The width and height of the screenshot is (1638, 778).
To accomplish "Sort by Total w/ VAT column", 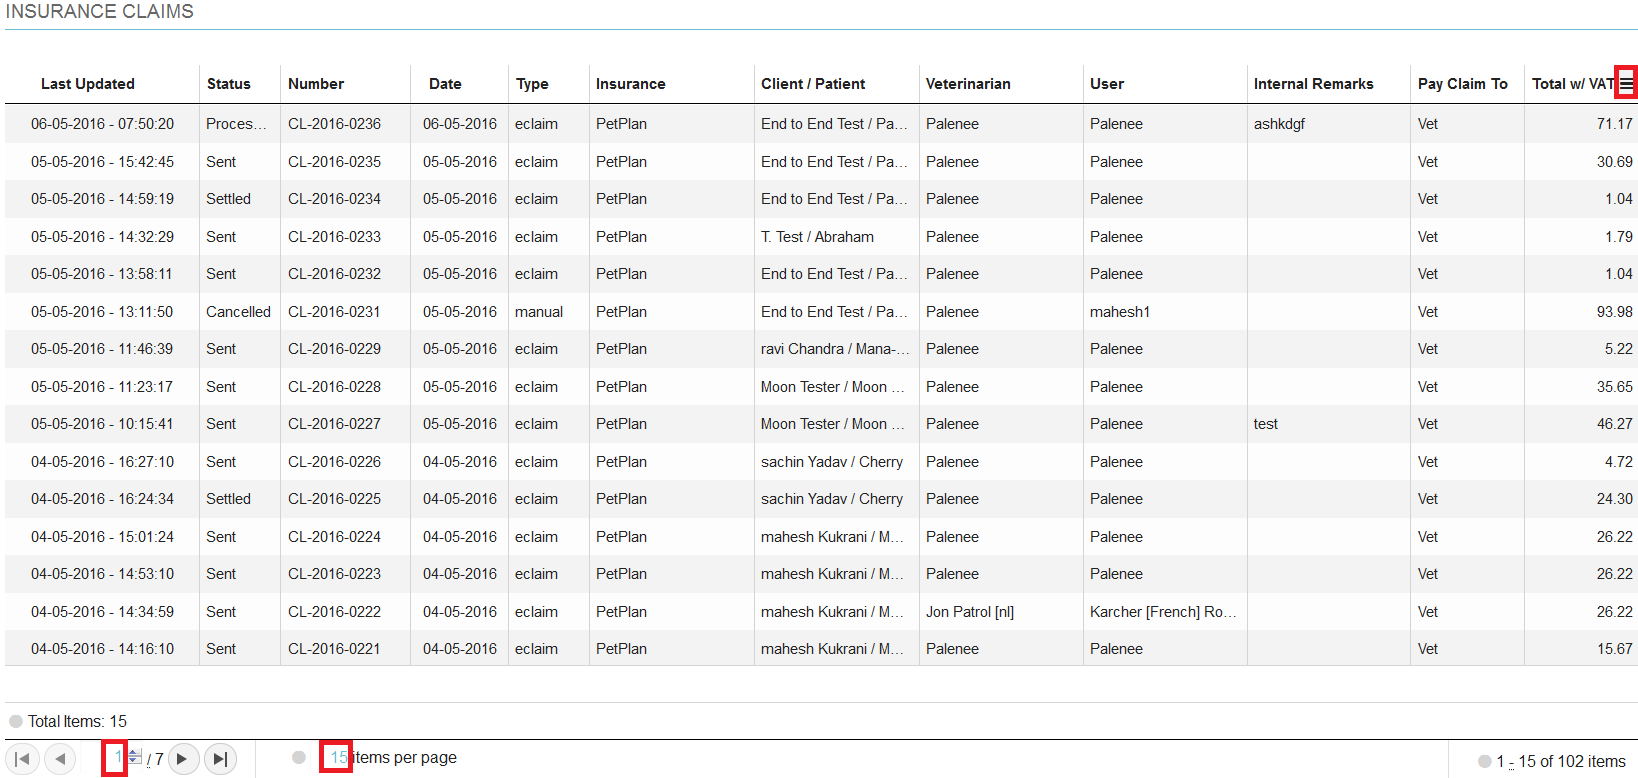I will click(x=1570, y=84).
